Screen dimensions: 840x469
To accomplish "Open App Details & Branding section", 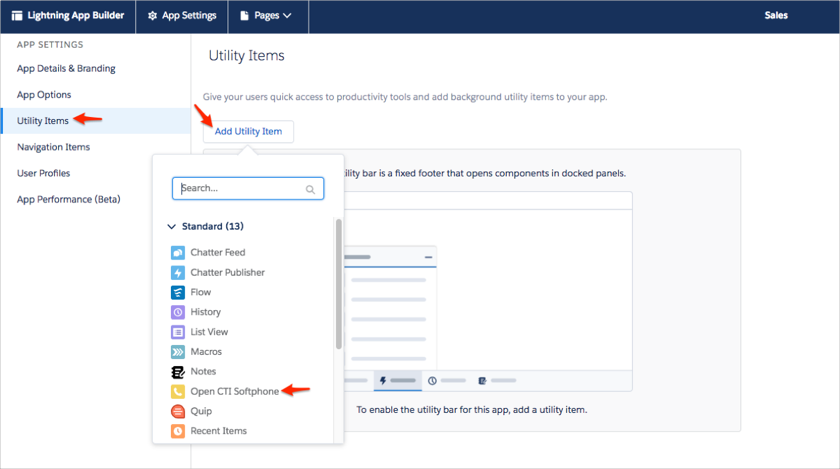I will tap(66, 69).
